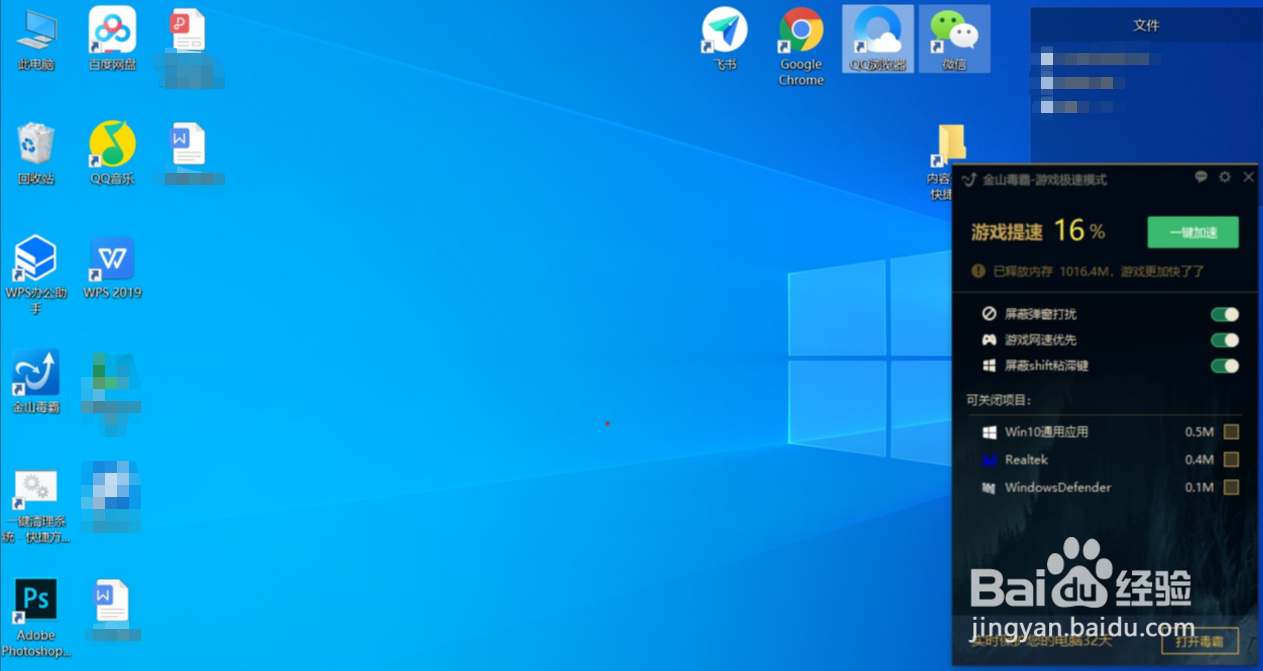Launch Adobe Photoshop shortcut
This screenshot has height=671, width=1263.
(36, 617)
